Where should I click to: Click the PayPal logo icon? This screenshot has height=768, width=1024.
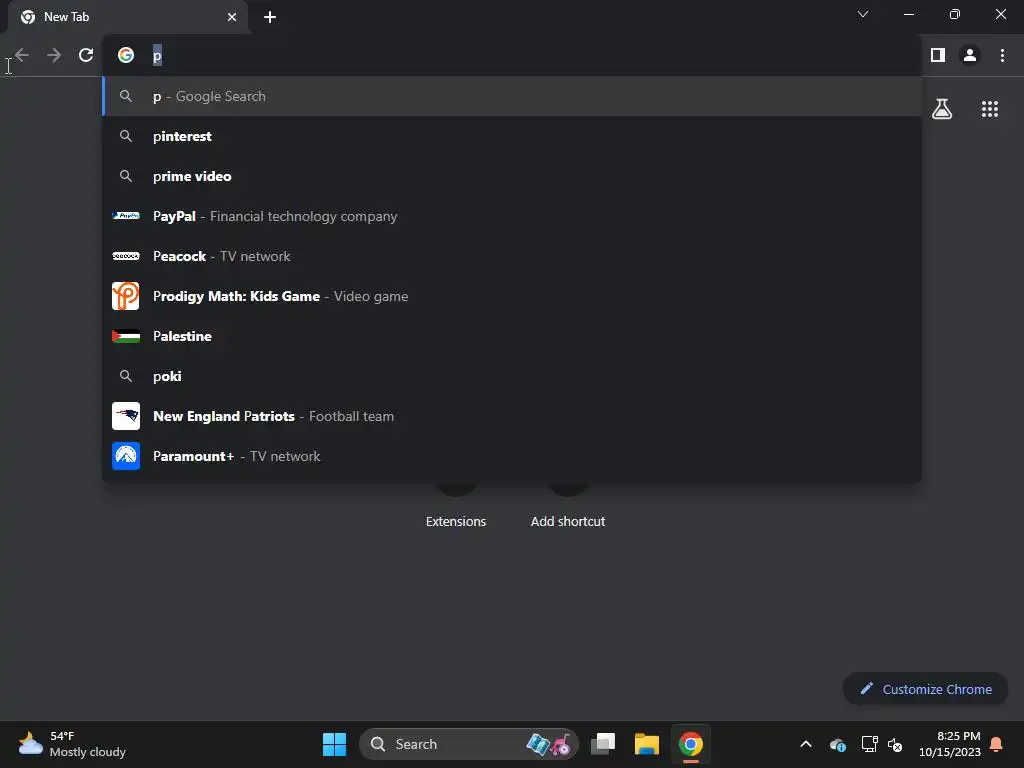pyautogui.click(x=126, y=216)
